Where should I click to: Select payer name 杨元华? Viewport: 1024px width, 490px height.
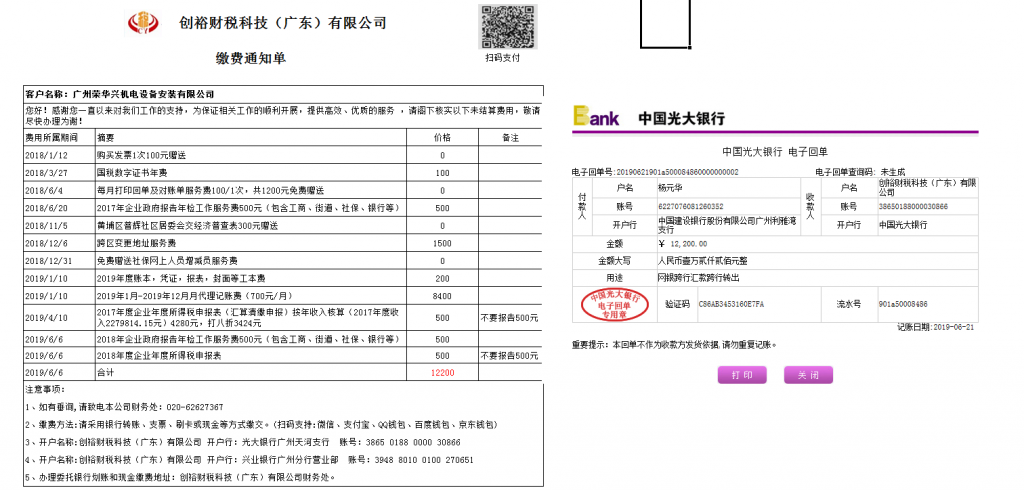point(670,188)
